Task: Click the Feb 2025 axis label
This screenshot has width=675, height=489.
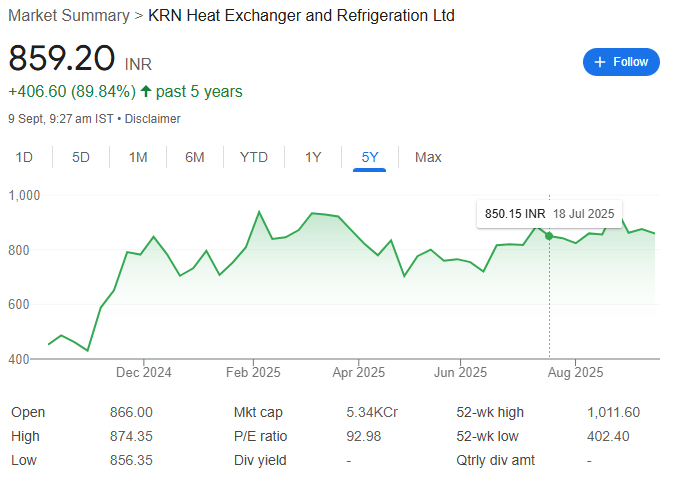Action: pos(253,372)
